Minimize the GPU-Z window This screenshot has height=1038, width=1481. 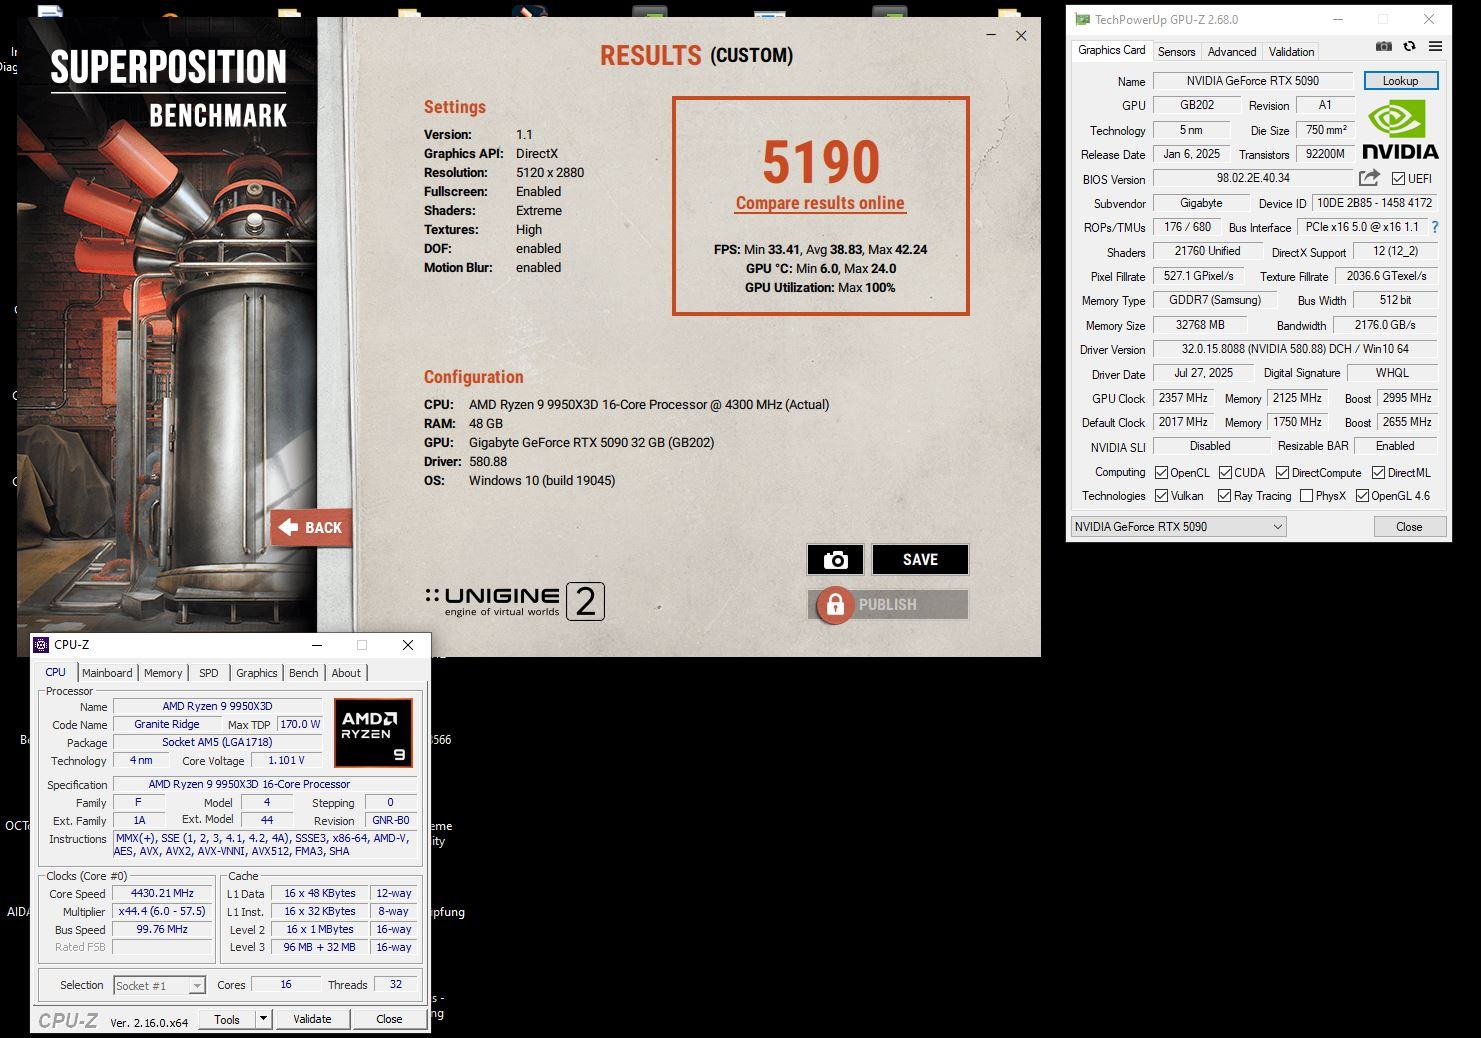point(1338,19)
